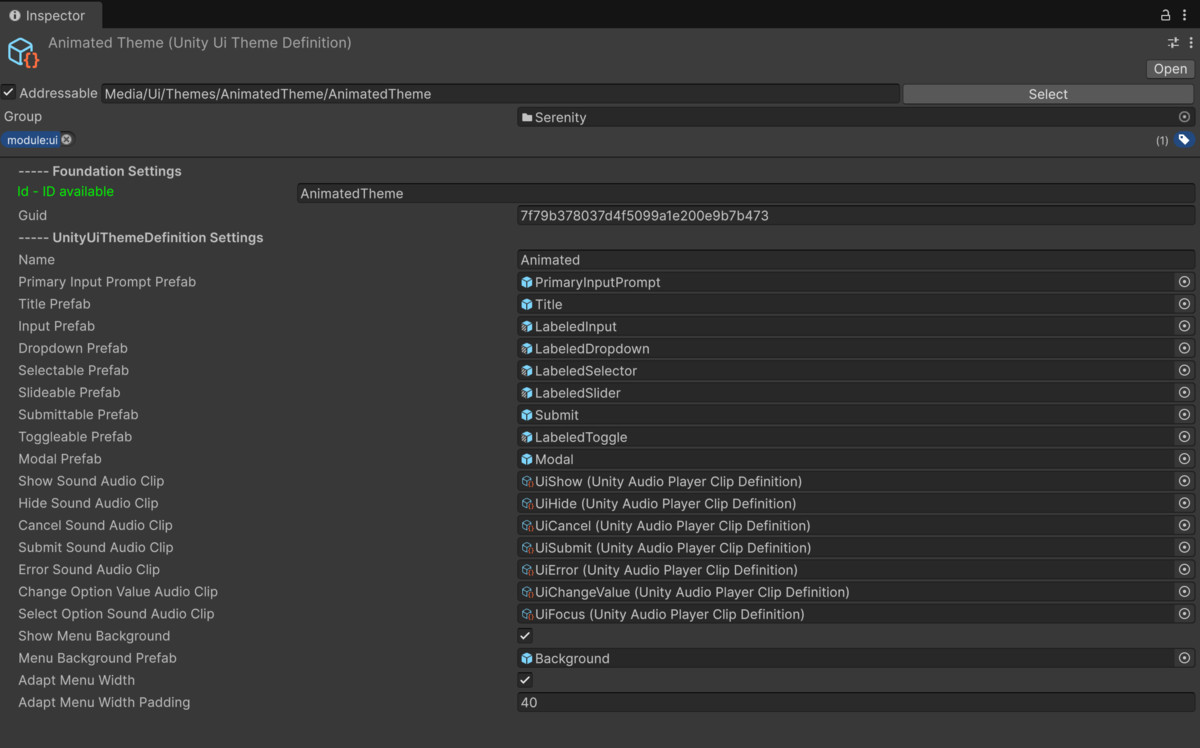The width and height of the screenshot is (1200, 748).
Task: Open object picker for UiShow clip
Action: pyautogui.click(x=1185, y=481)
